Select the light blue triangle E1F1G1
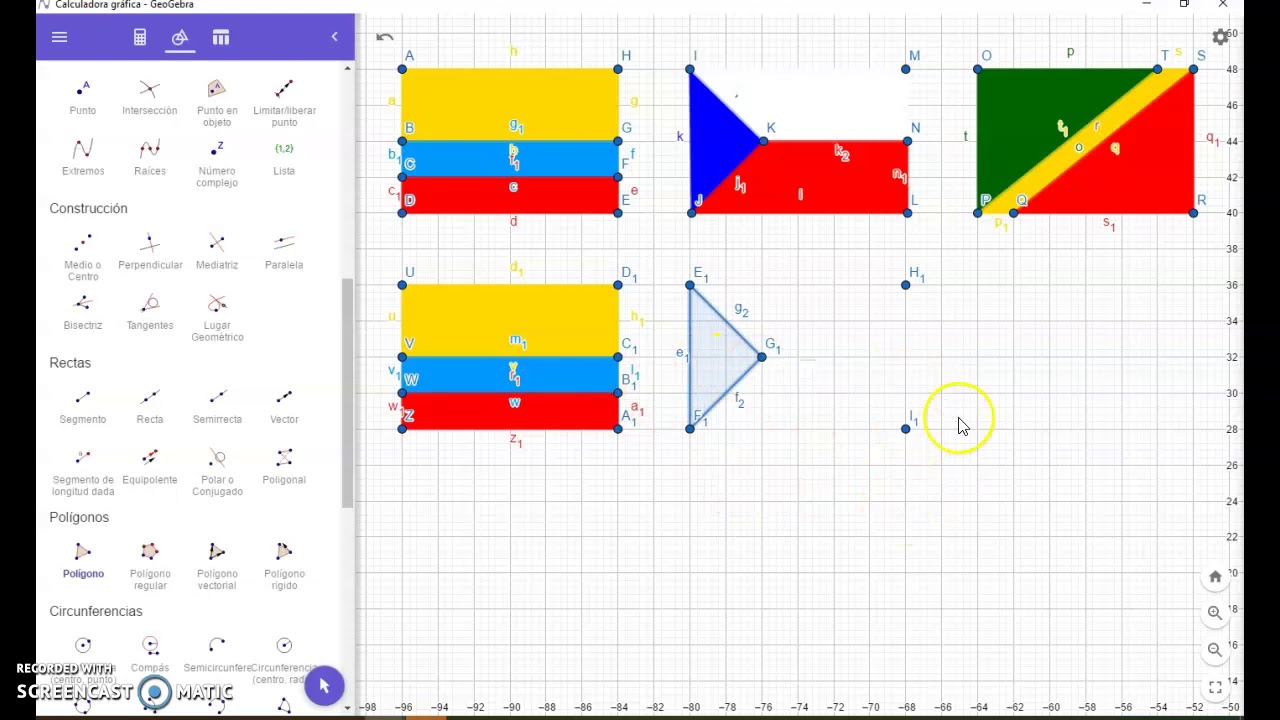1280x720 pixels. pos(716,357)
